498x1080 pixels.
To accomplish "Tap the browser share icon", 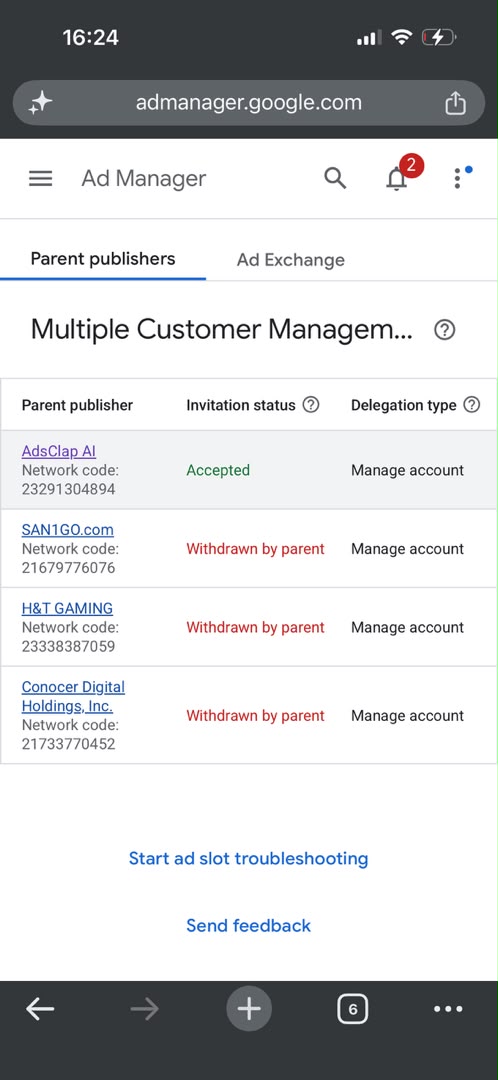I will (x=455, y=103).
